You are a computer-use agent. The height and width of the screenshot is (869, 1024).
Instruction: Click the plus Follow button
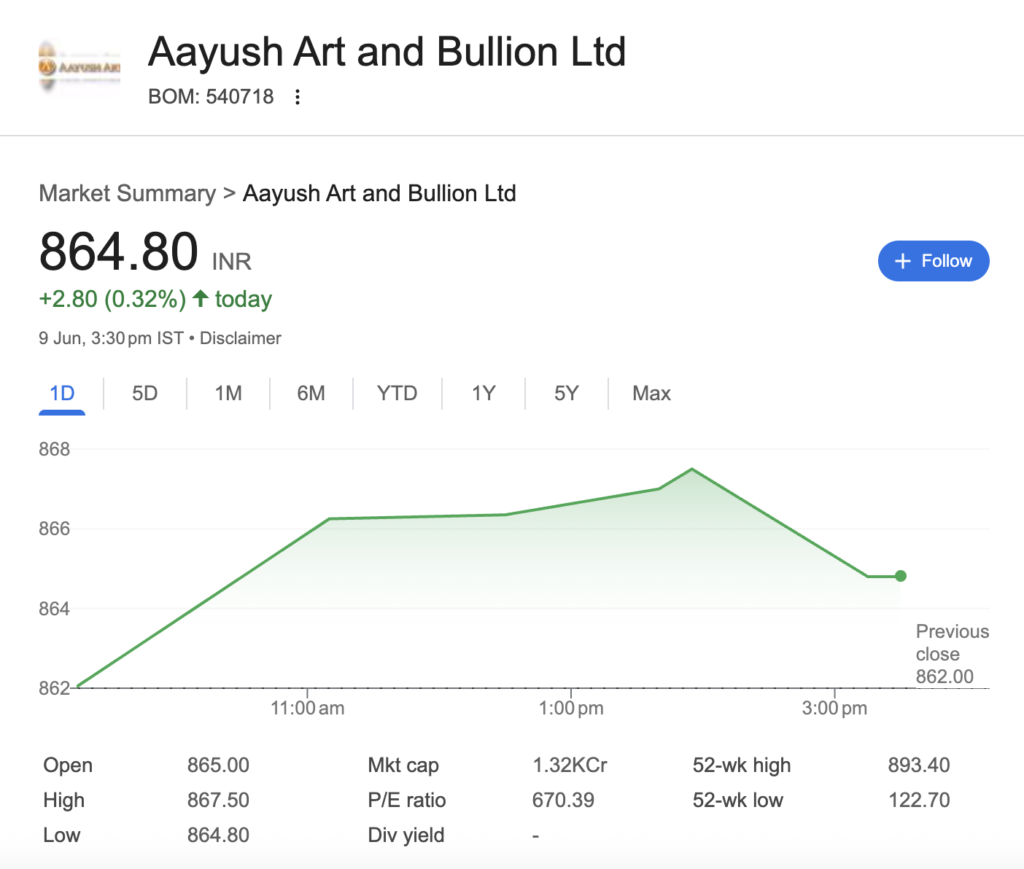click(x=933, y=261)
